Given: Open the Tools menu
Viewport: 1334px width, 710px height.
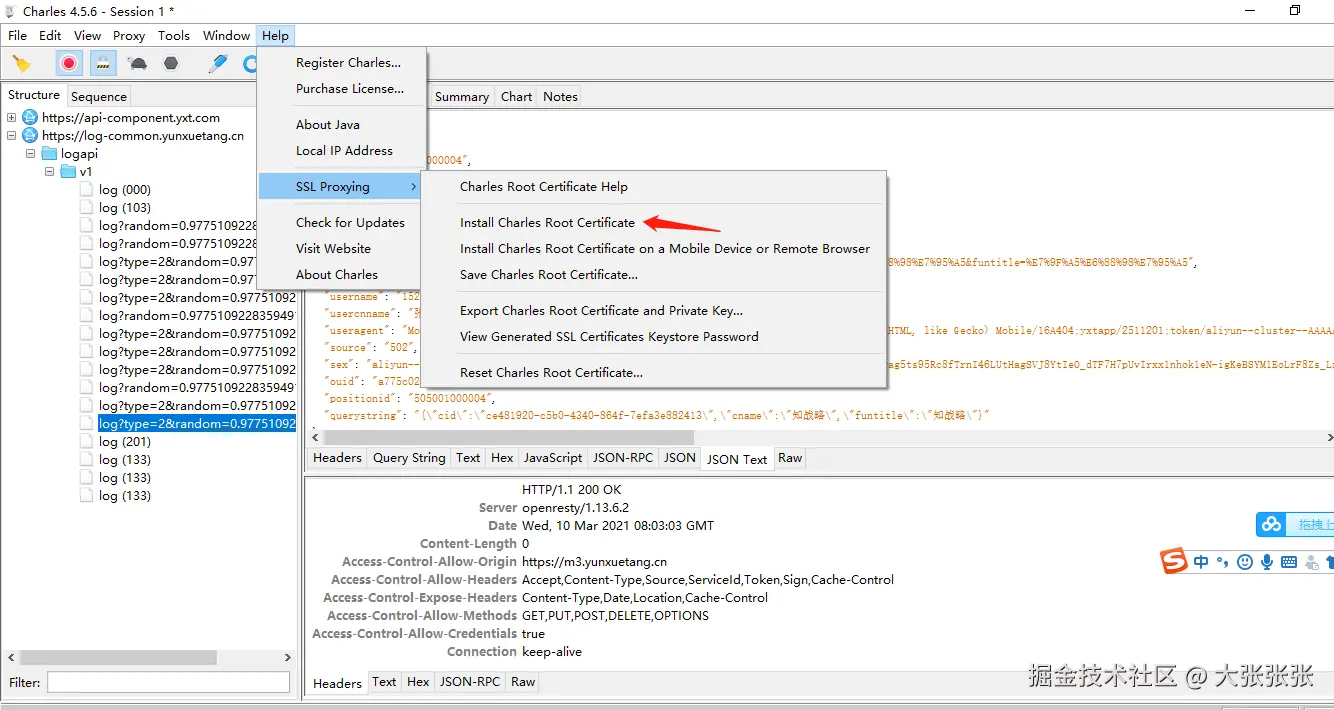Looking at the screenshot, I should click(x=174, y=35).
